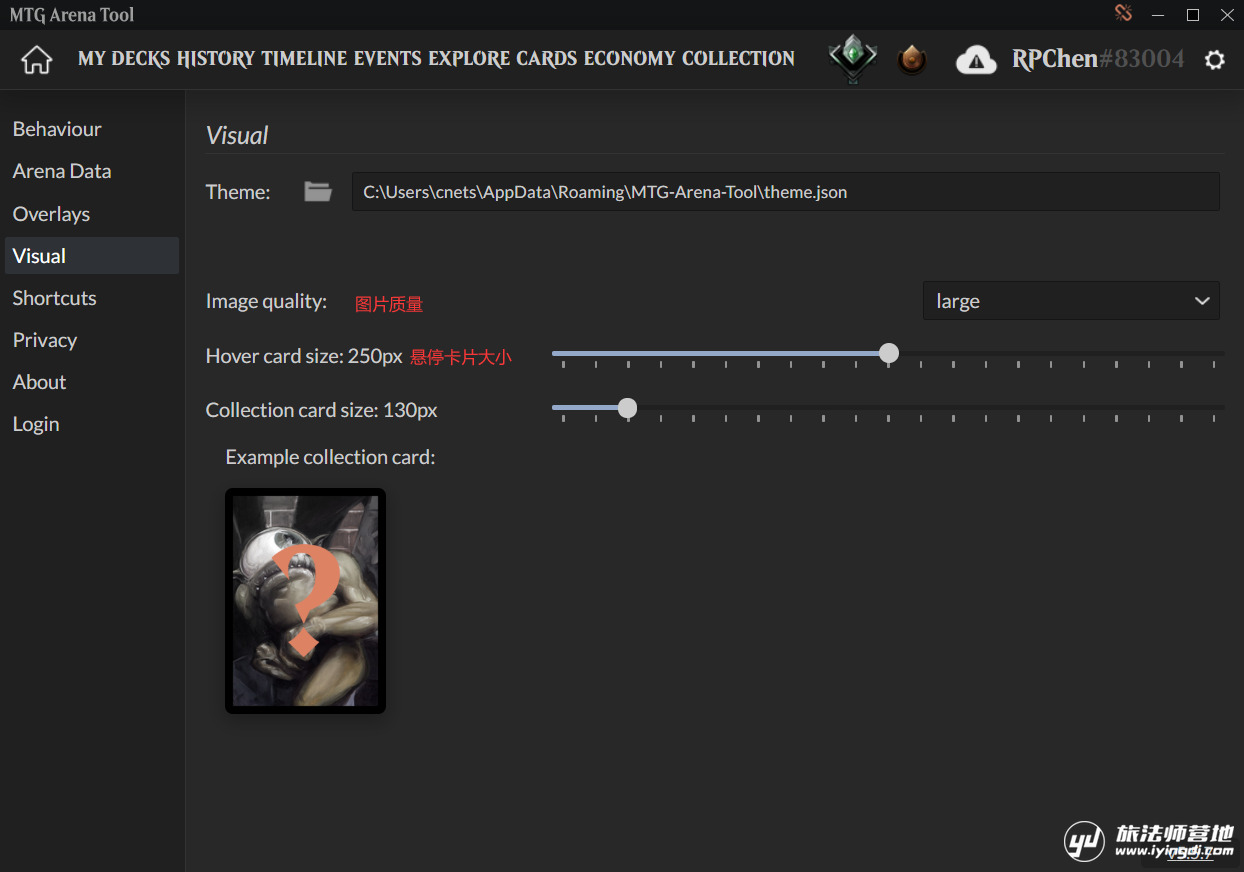View the Timeline tab
This screenshot has height=872, width=1244.
click(x=304, y=59)
